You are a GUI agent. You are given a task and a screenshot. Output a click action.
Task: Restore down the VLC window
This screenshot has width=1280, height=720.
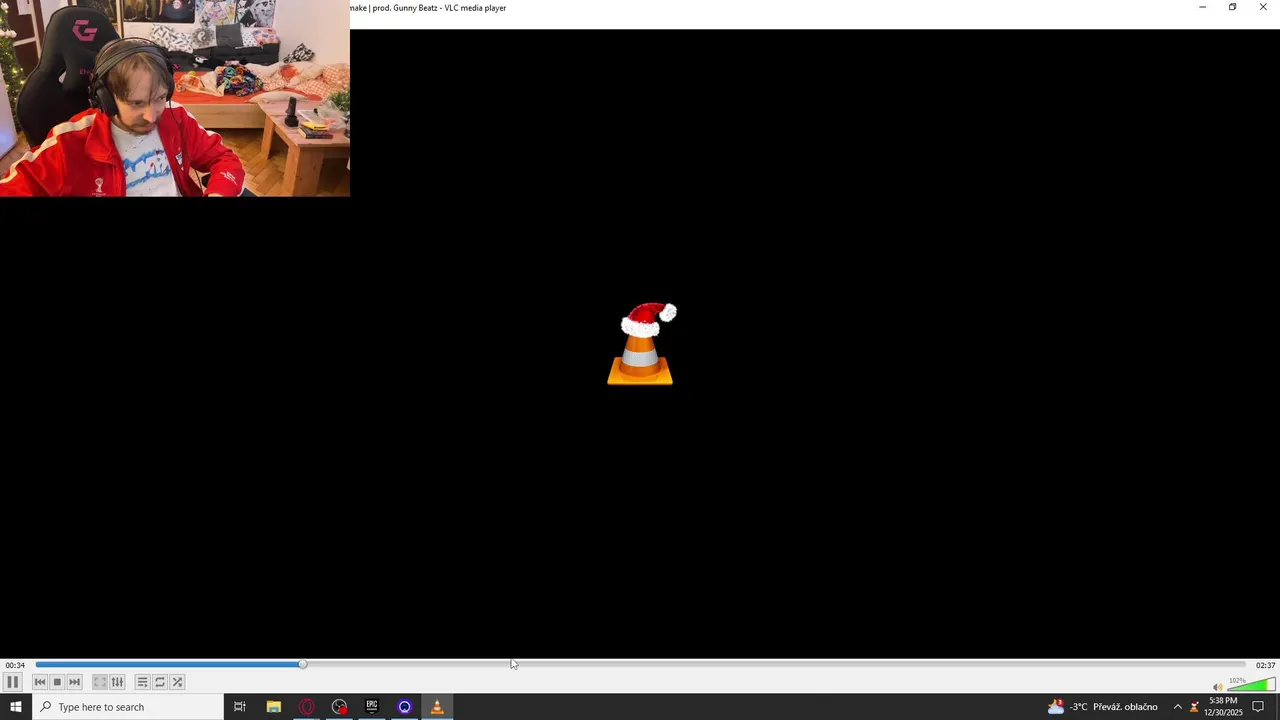point(1233,7)
